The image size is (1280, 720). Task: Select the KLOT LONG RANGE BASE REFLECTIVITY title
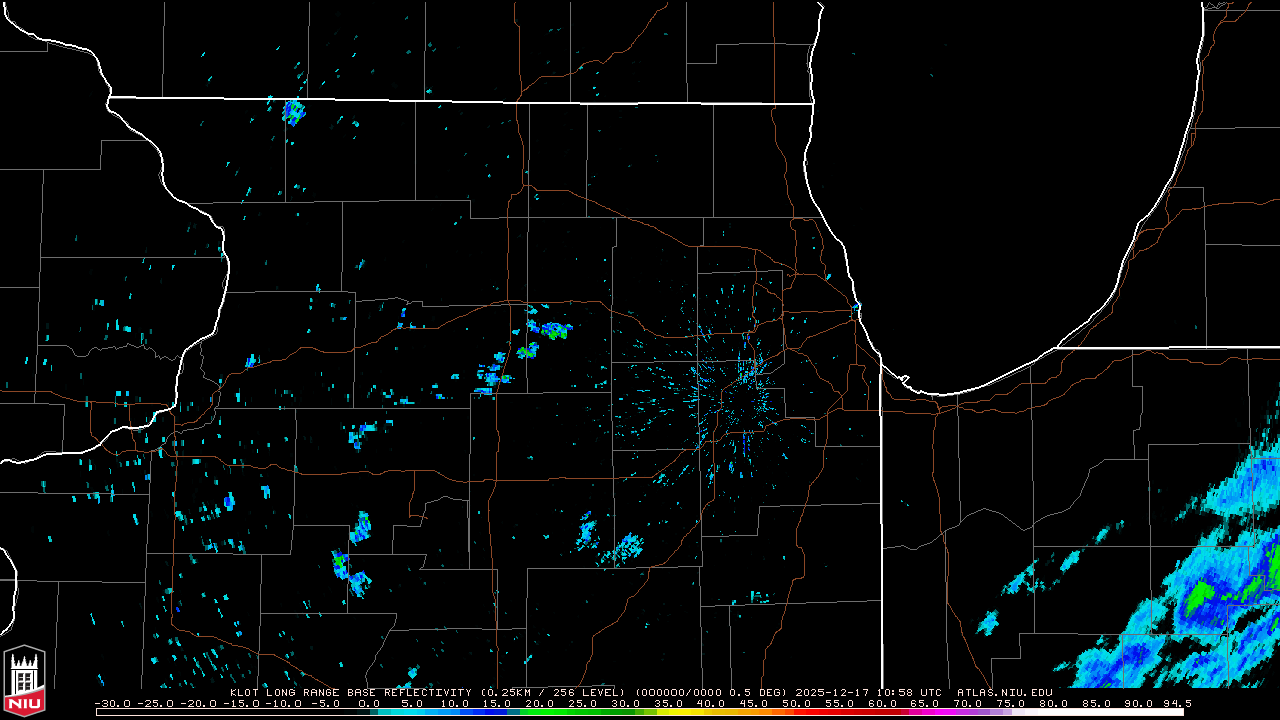[x=350, y=692]
